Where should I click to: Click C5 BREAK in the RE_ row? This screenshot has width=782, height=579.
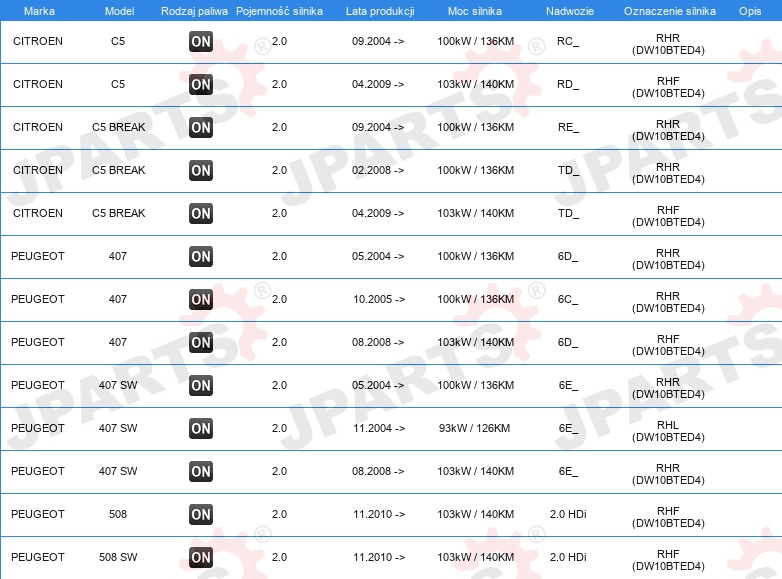pyautogui.click(x=119, y=127)
